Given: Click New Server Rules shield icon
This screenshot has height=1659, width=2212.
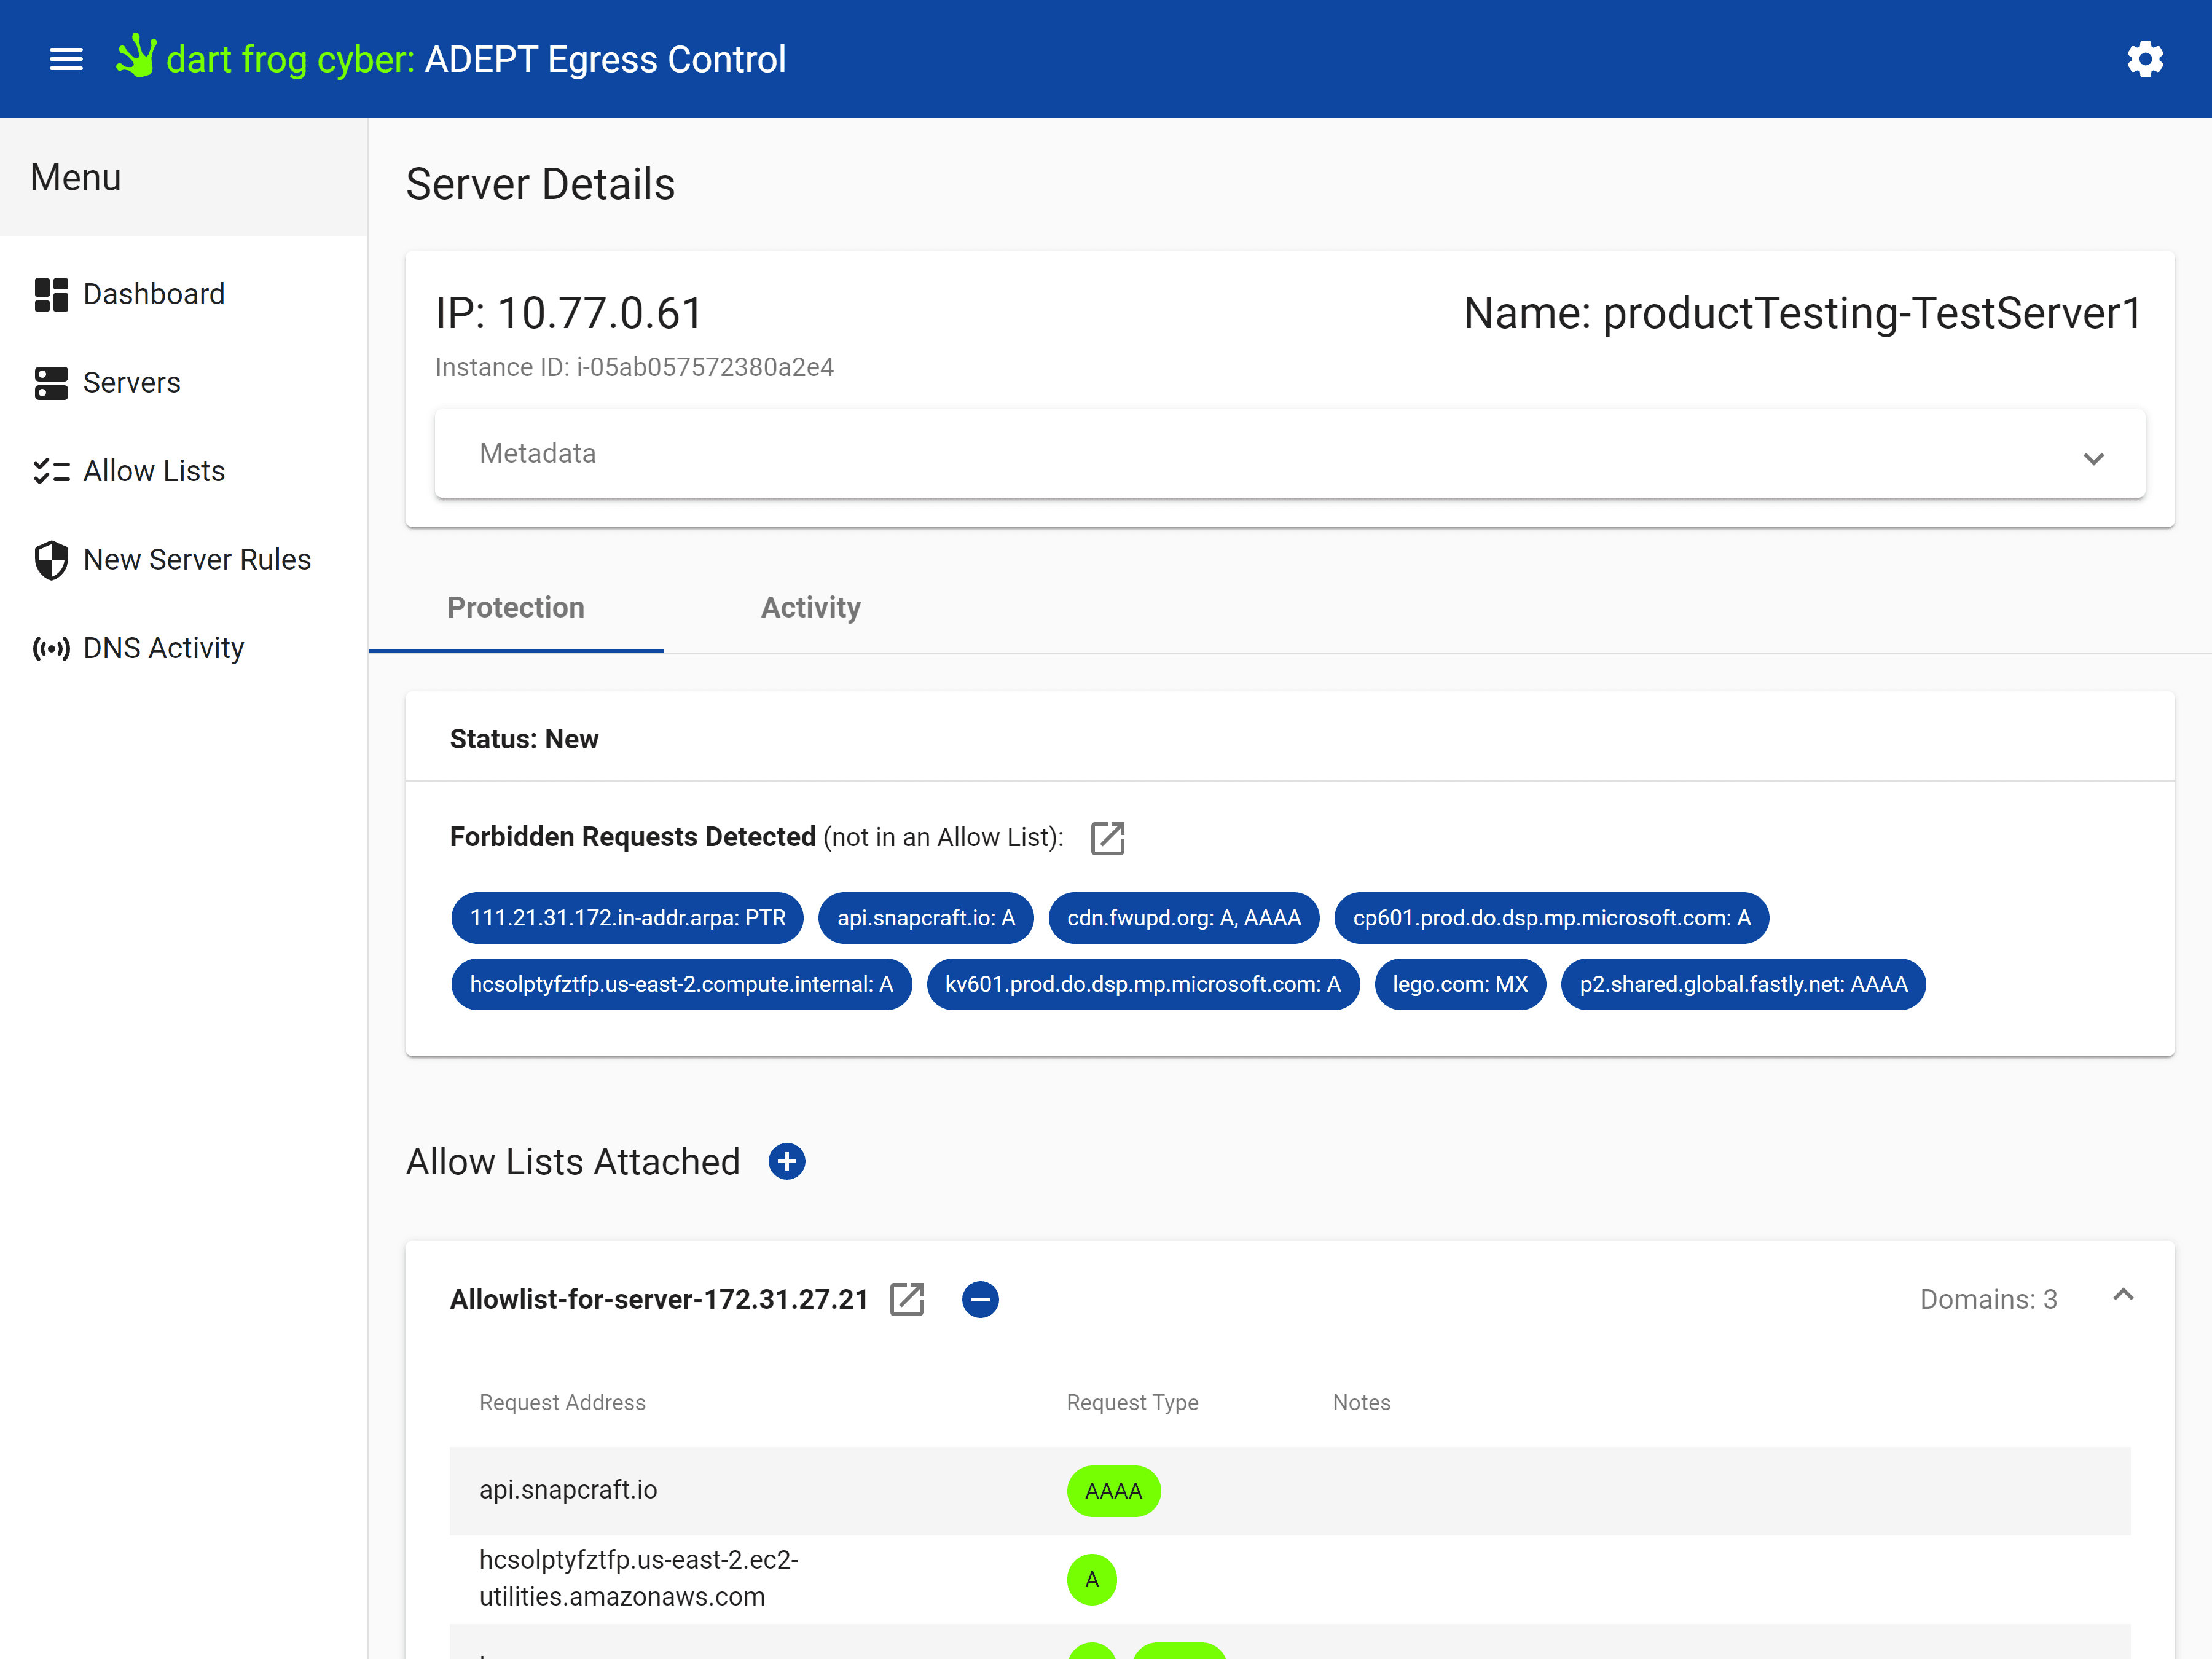Looking at the screenshot, I should 51,560.
